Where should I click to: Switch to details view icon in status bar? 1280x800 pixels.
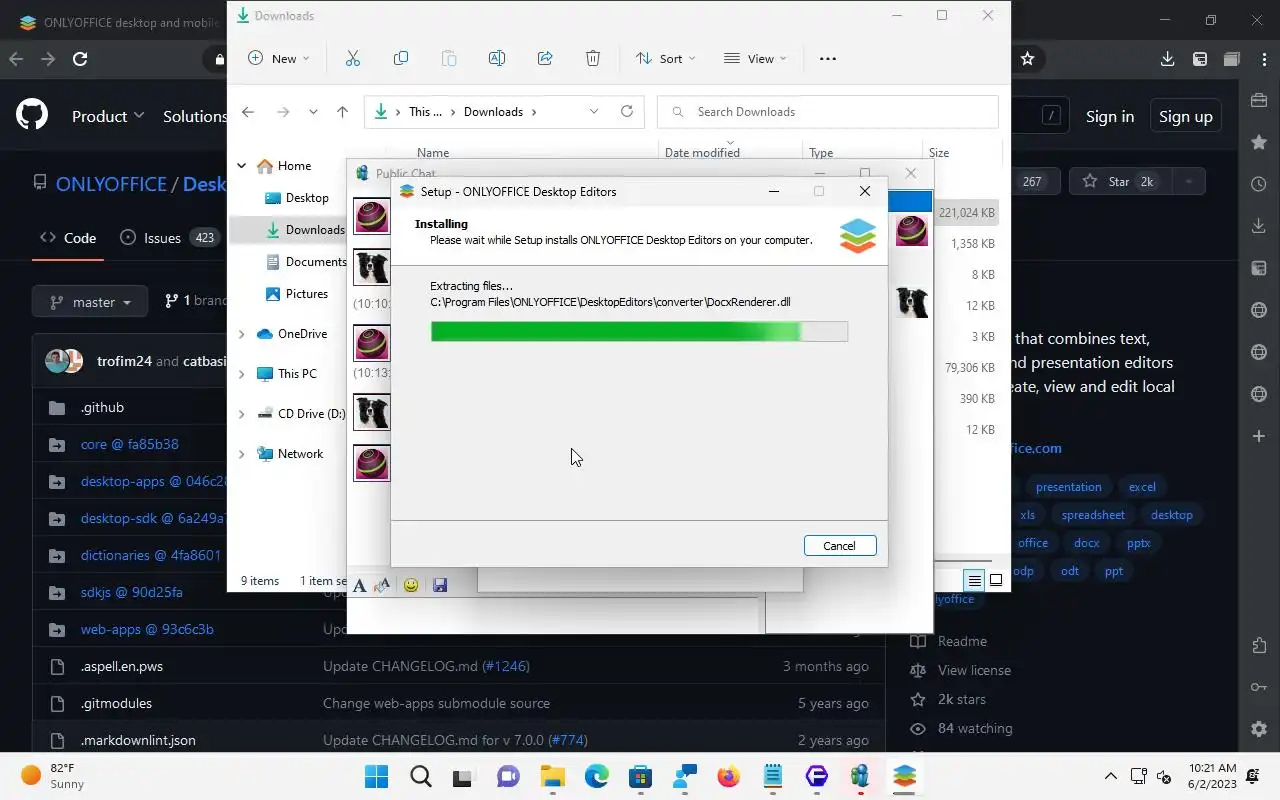[974, 580]
